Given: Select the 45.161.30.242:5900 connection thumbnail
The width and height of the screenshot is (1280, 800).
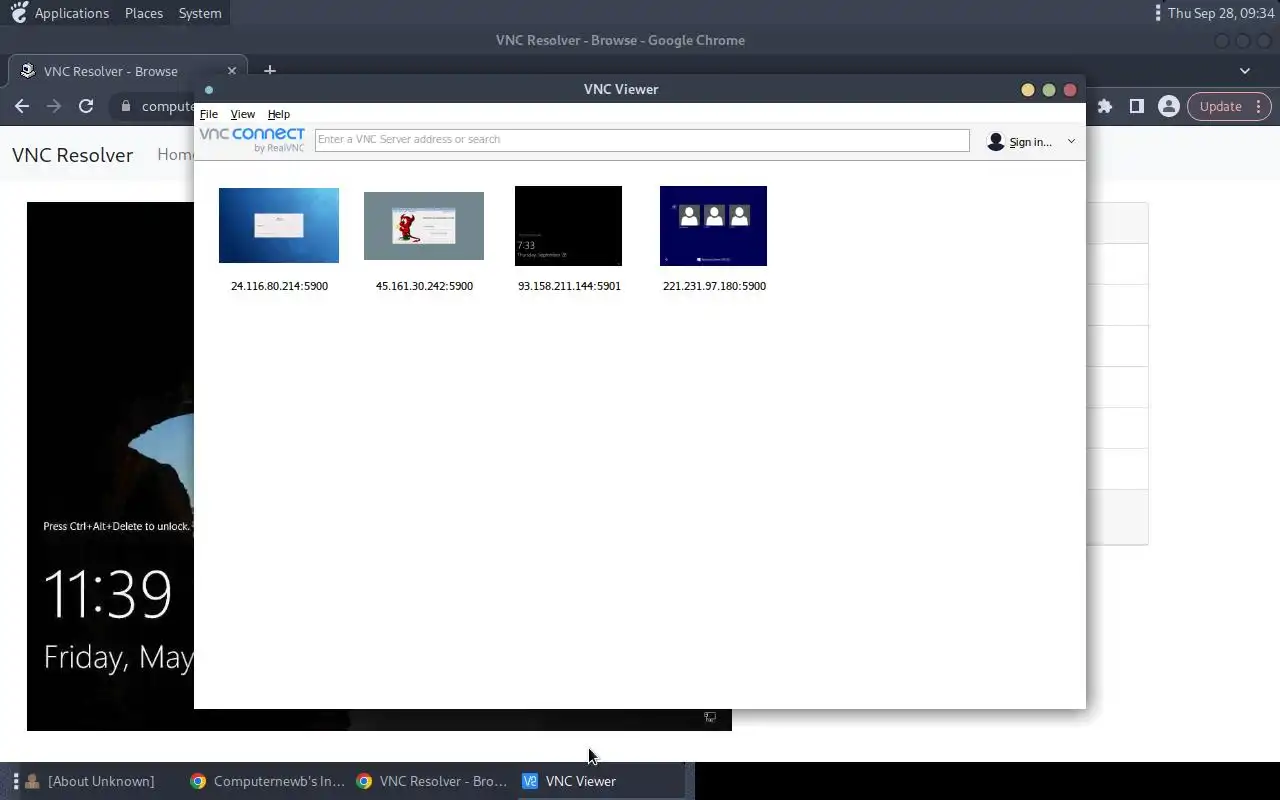Looking at the screenshot, I should 424,226.
